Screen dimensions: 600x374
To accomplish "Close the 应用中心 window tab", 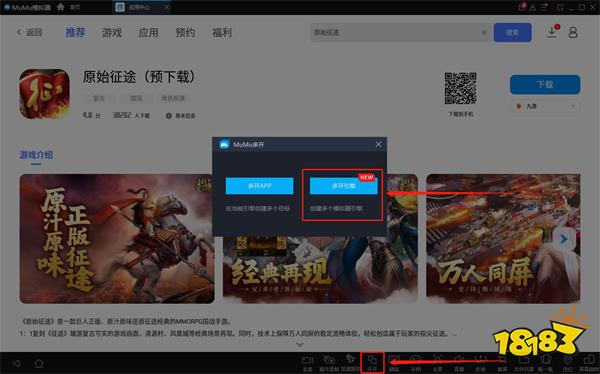I will [x=166, y=7].
